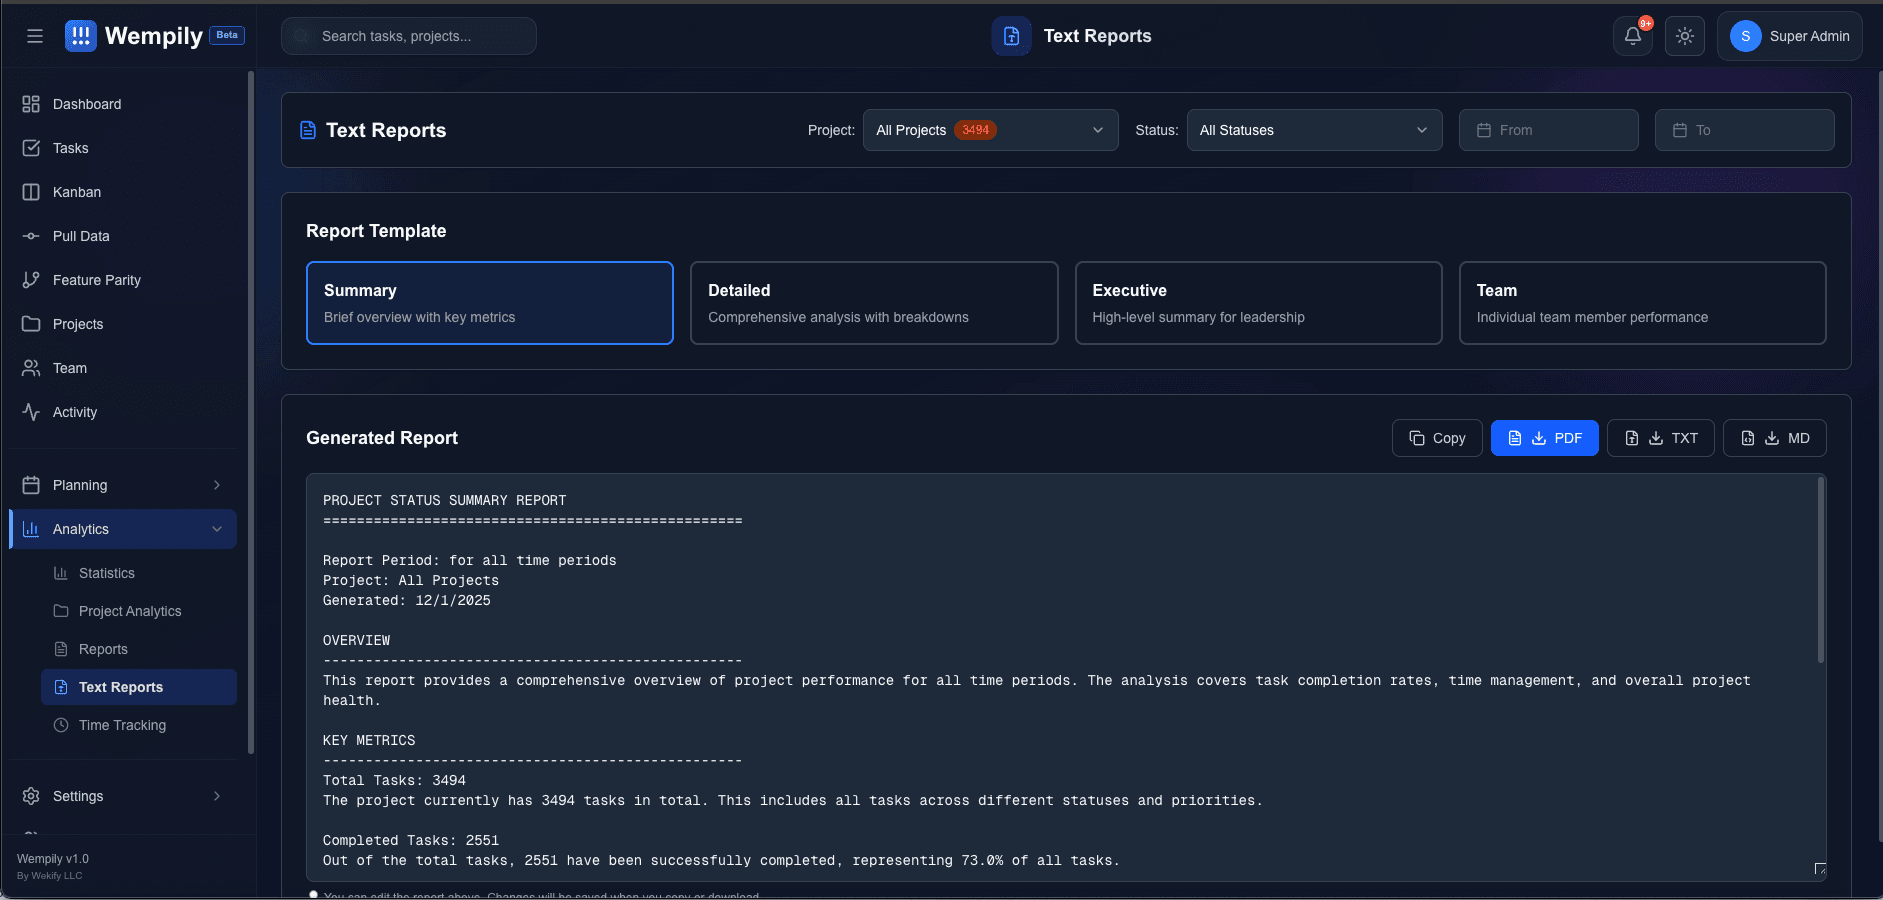Pick the Team report template
Image resolution: width=1883 pixels, height=900 pixels.
1641,302
